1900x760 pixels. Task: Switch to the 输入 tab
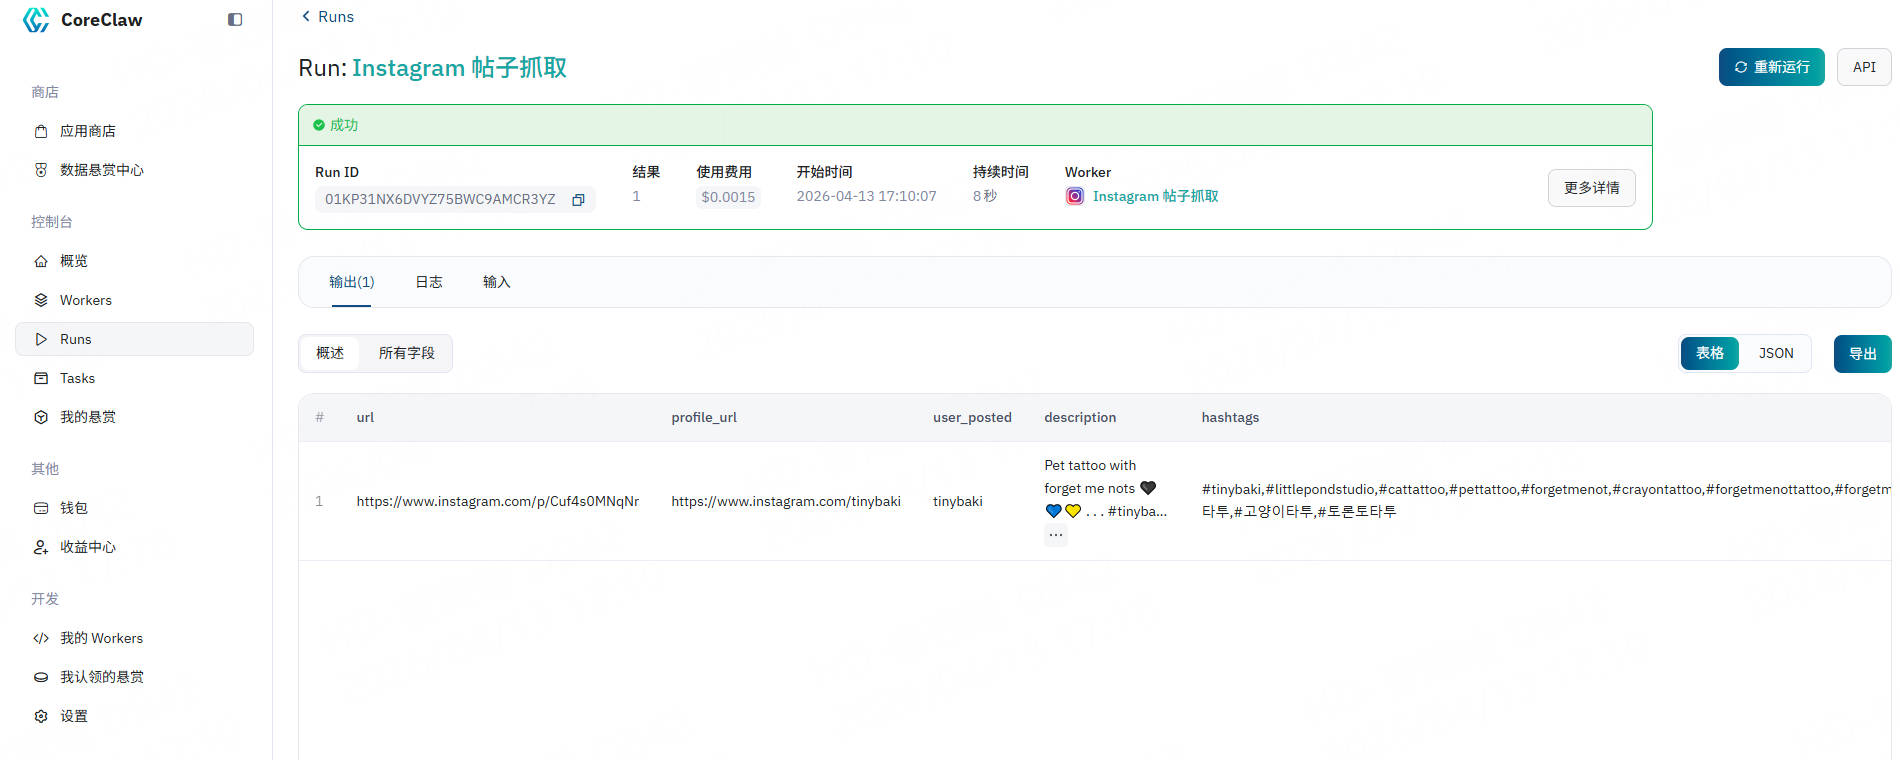tap(497, 282)
